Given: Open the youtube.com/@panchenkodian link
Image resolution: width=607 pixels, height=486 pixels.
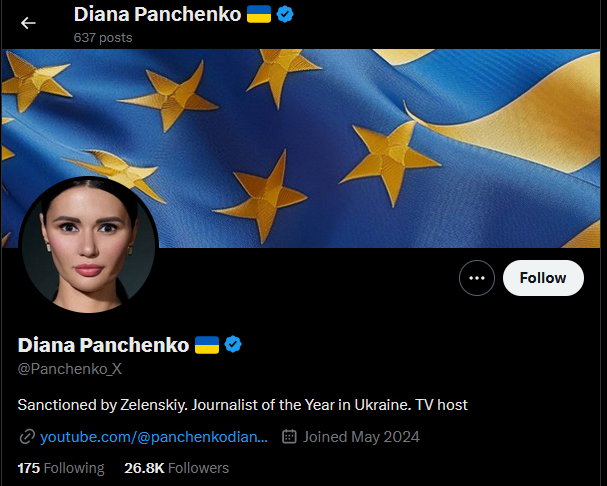Looking at the screenshot, I should click(x=154, y=437).
